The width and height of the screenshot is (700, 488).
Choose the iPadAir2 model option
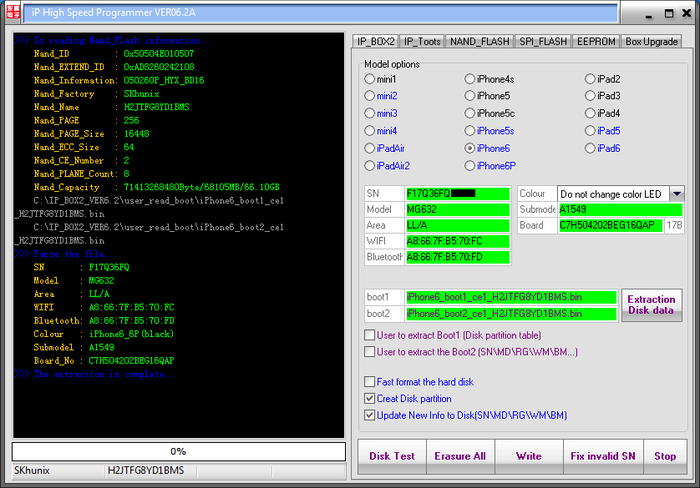click(370, 165)
